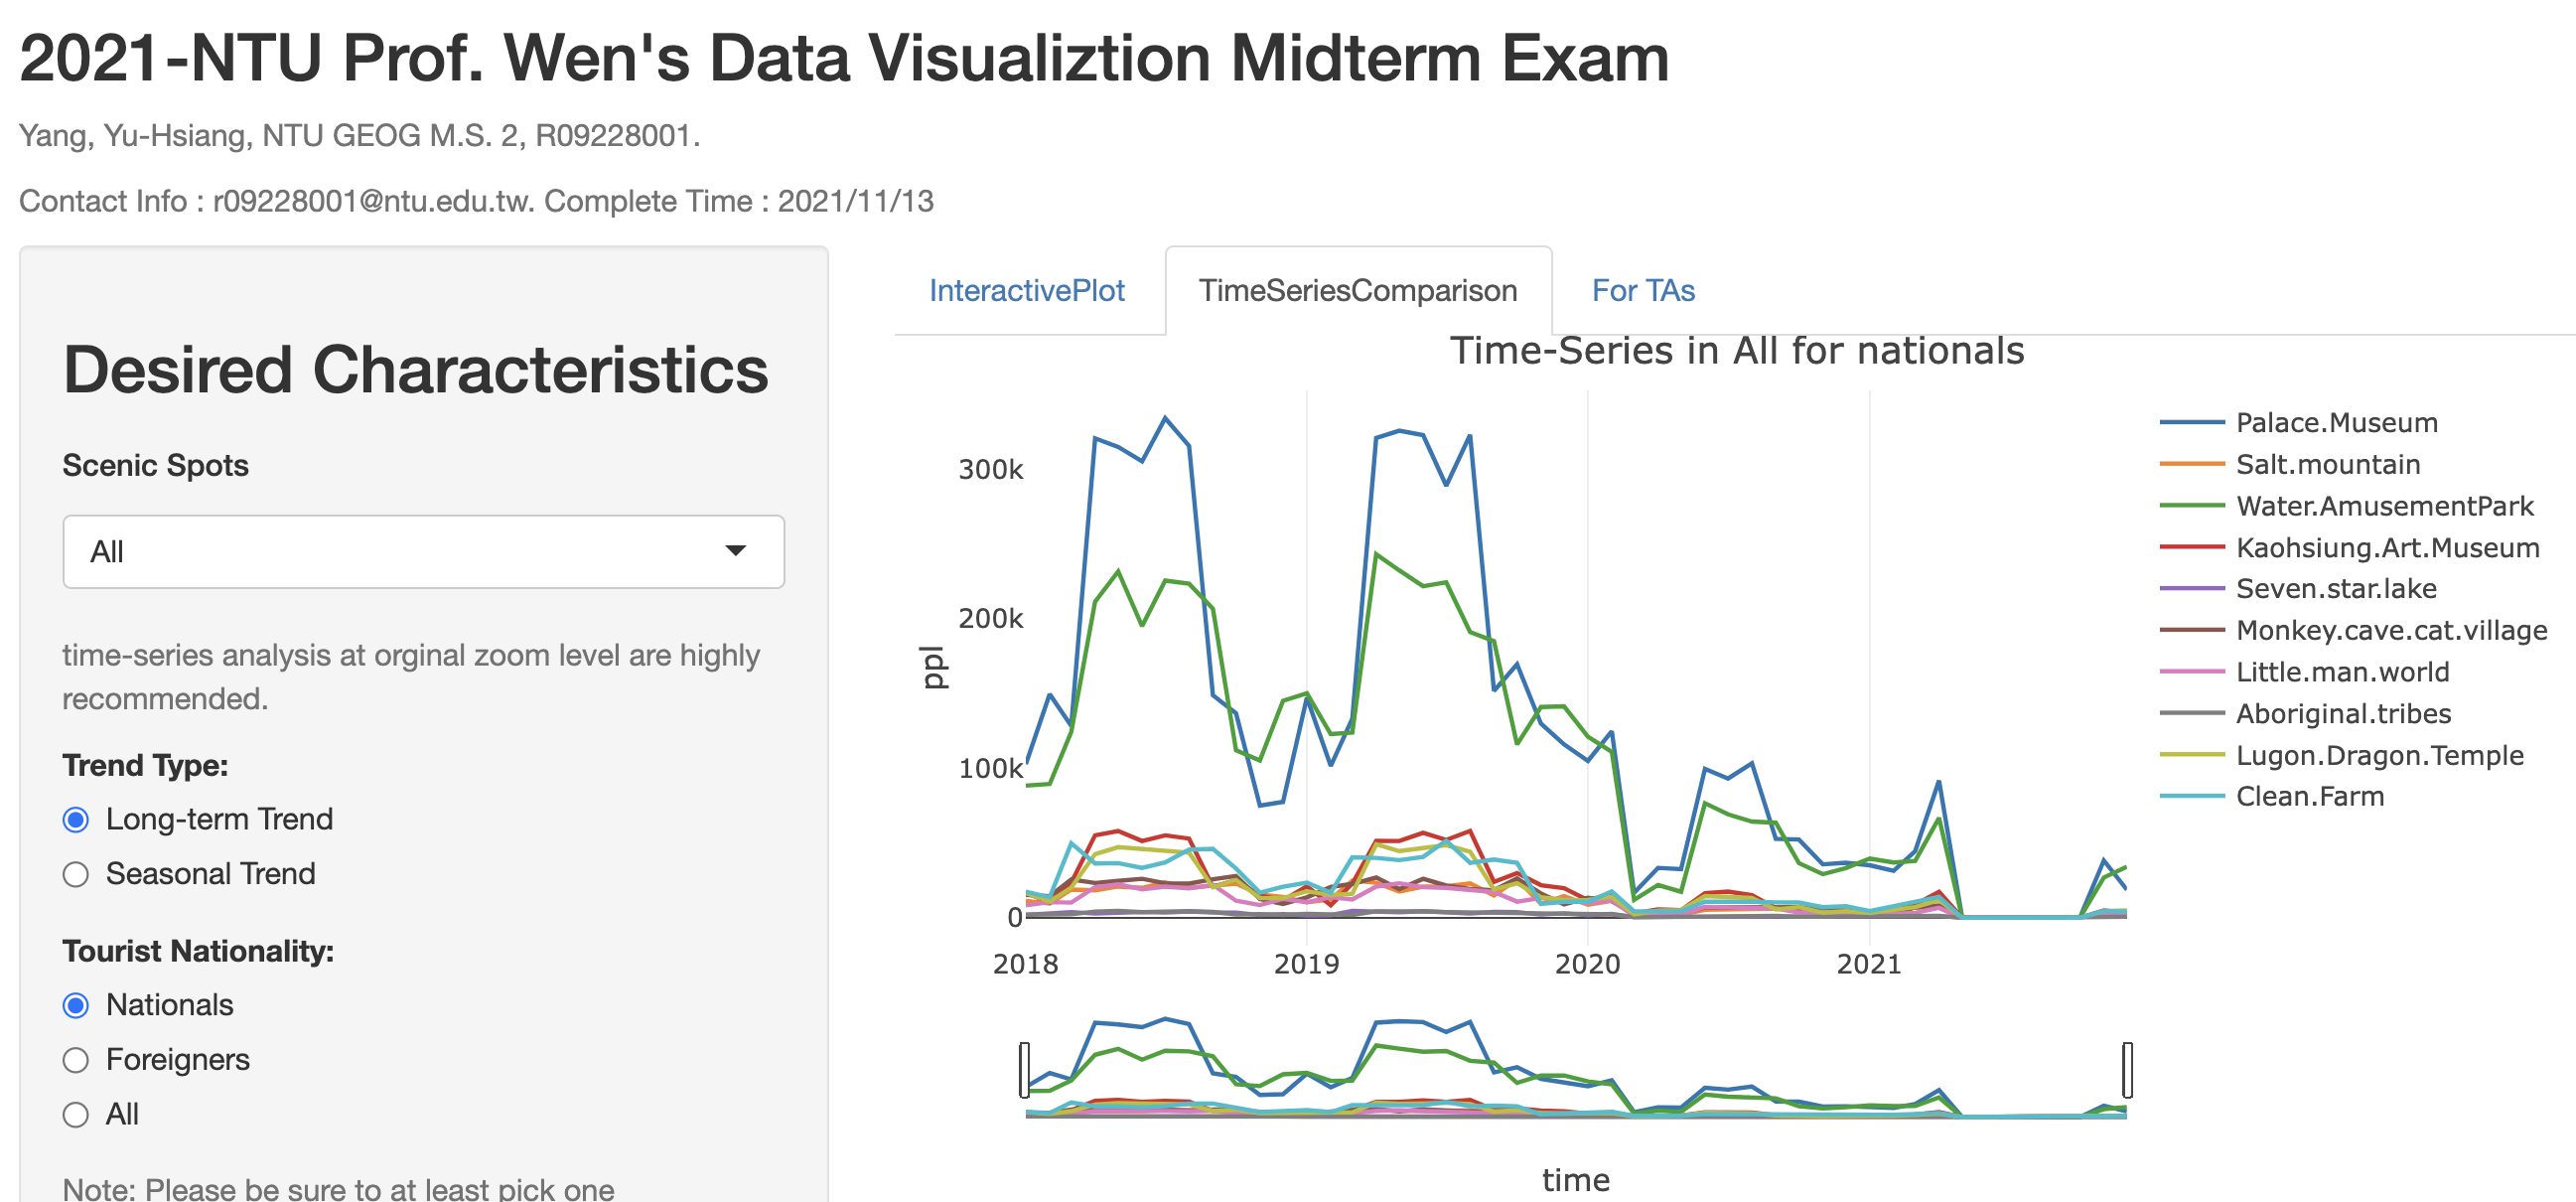Hide the Salt.mountain series in legend

click(x=2327, y=465)
